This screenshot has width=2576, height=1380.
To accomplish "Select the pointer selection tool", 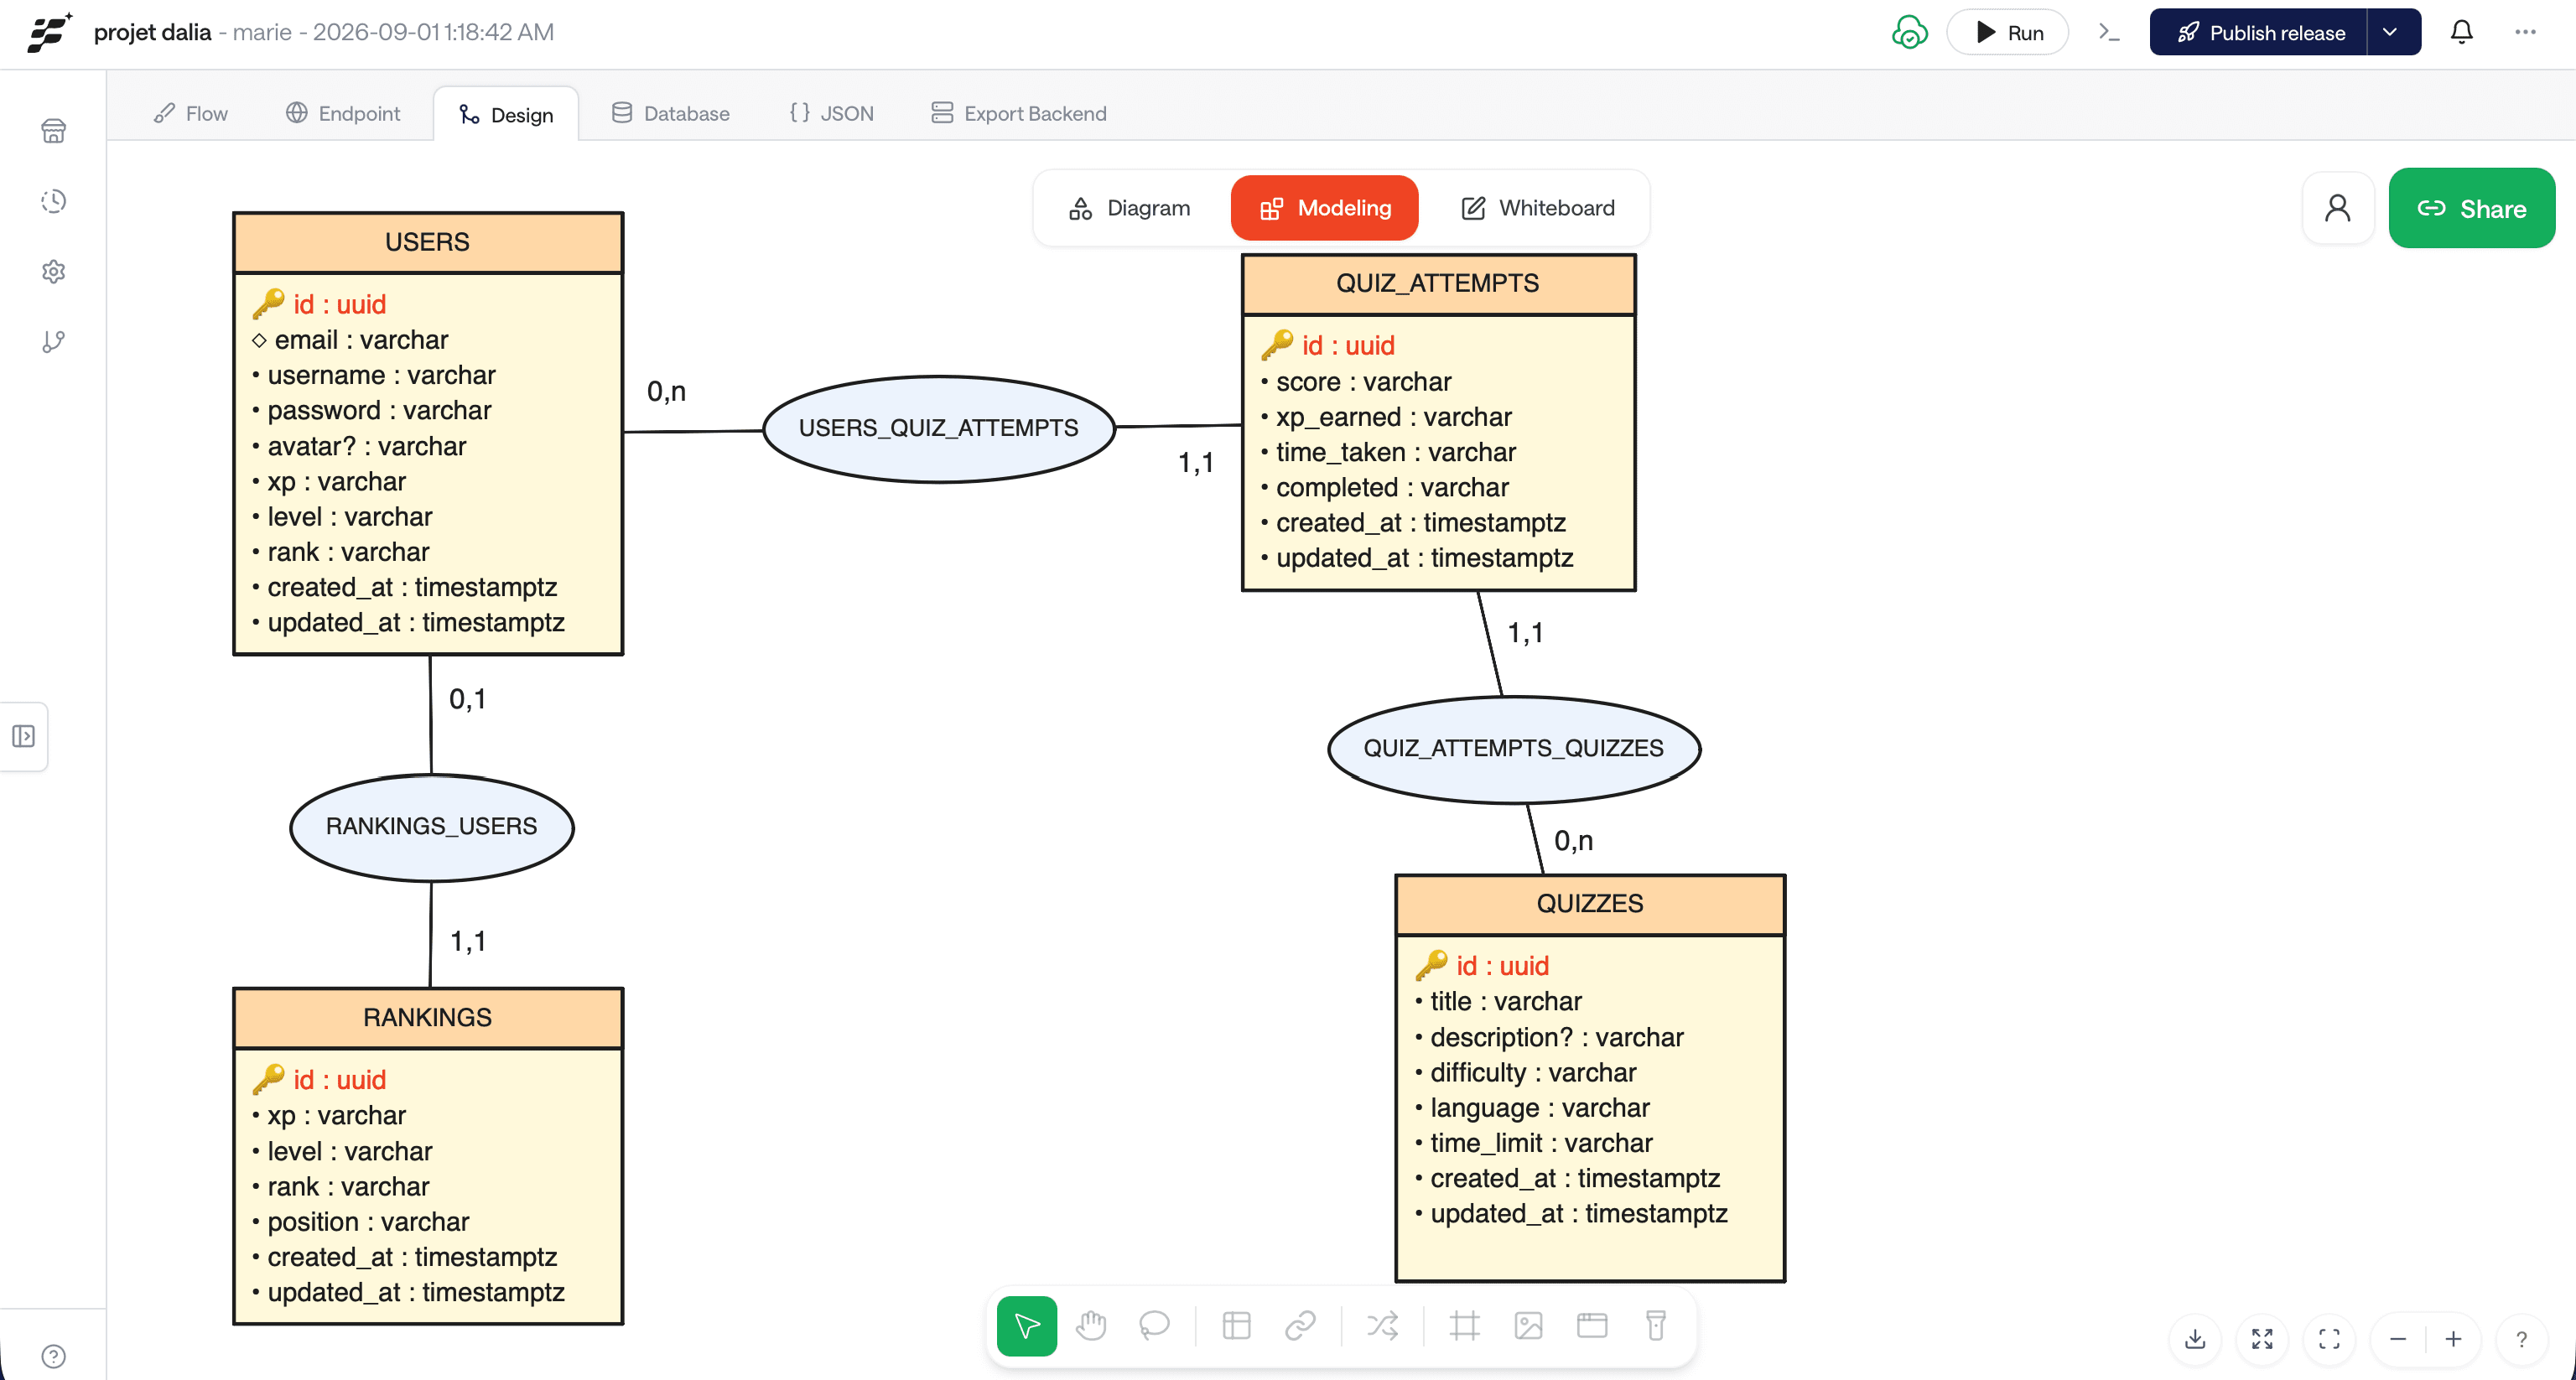I will click(x=1027, y=1326).
